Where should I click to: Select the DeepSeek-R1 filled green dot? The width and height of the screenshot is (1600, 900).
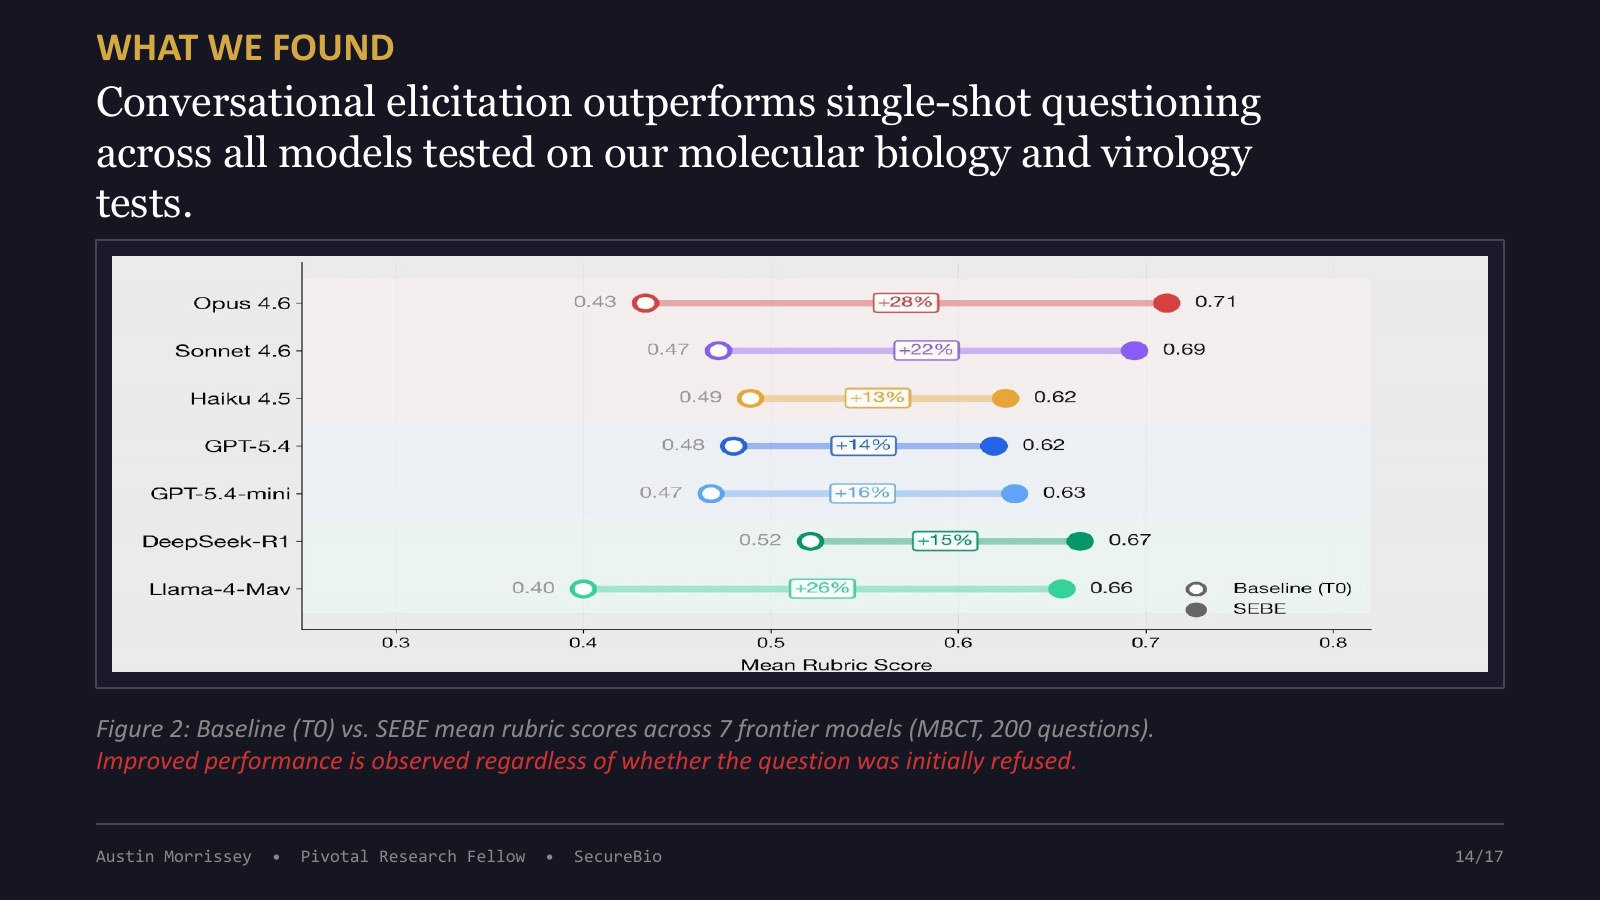1079,541
